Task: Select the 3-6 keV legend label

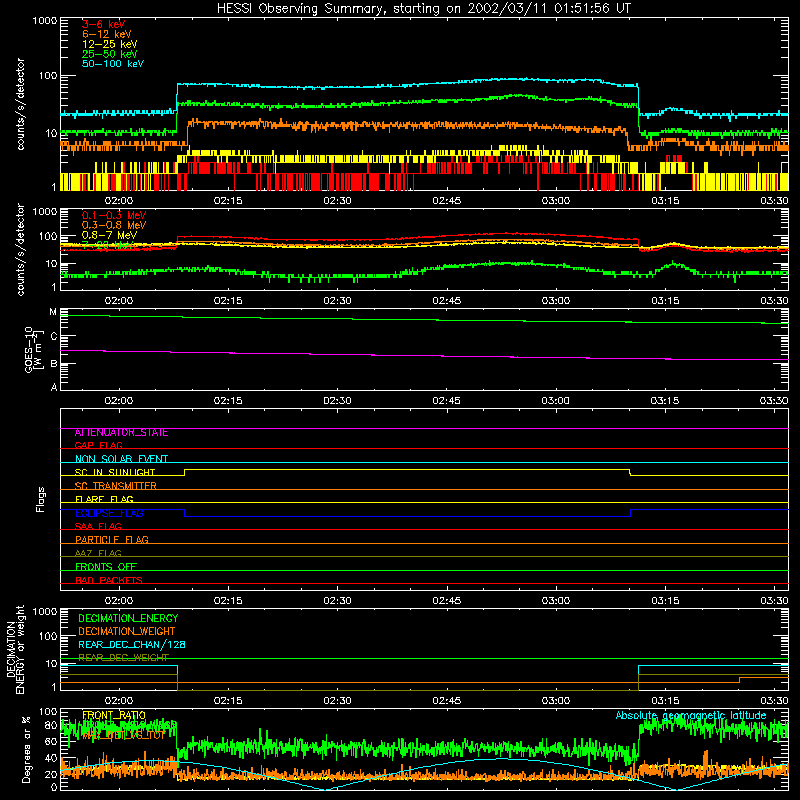Action: tap(103, 24)
